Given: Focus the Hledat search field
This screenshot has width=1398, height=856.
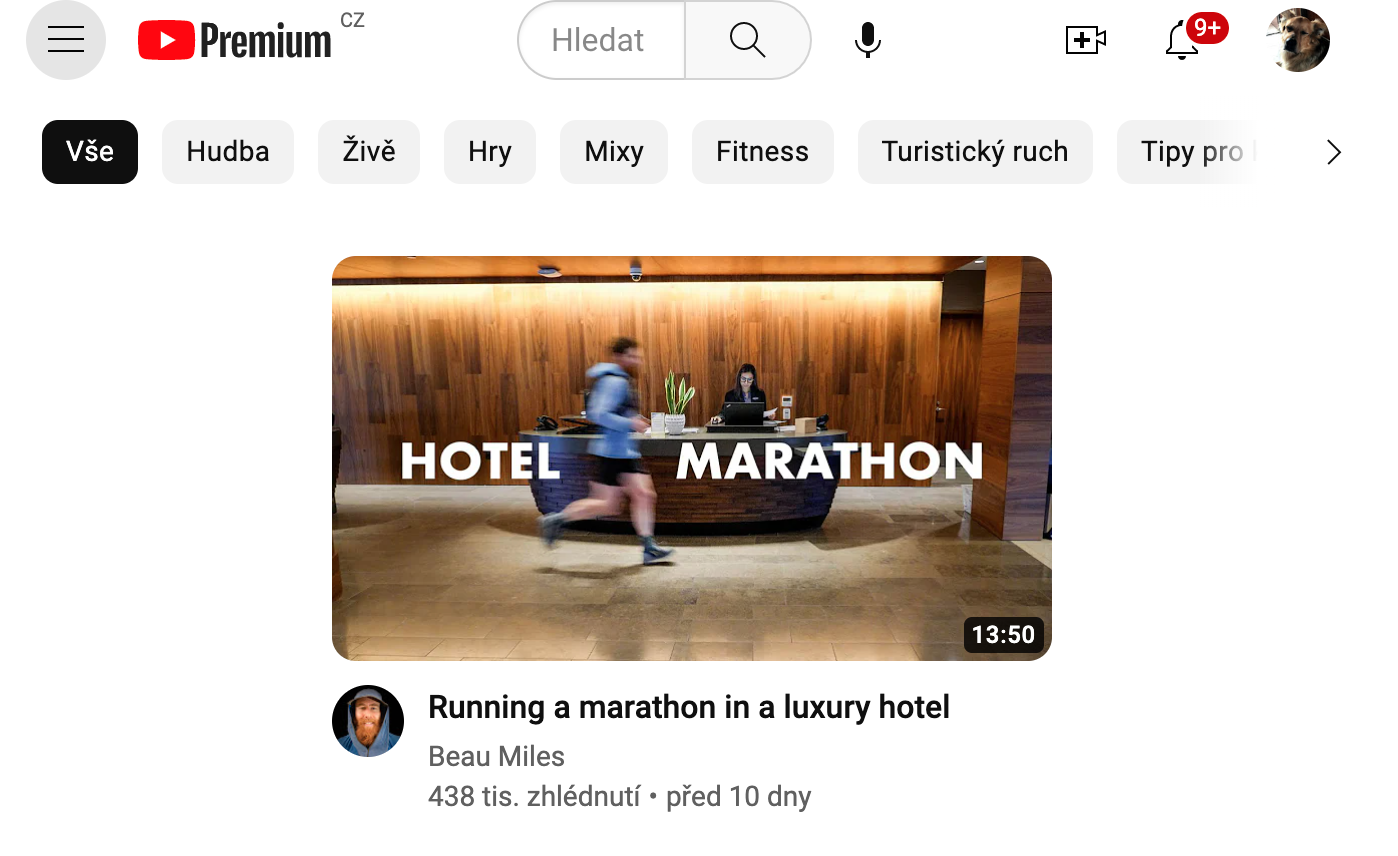Looking at the screenshot, I should [x=602, y=40].
